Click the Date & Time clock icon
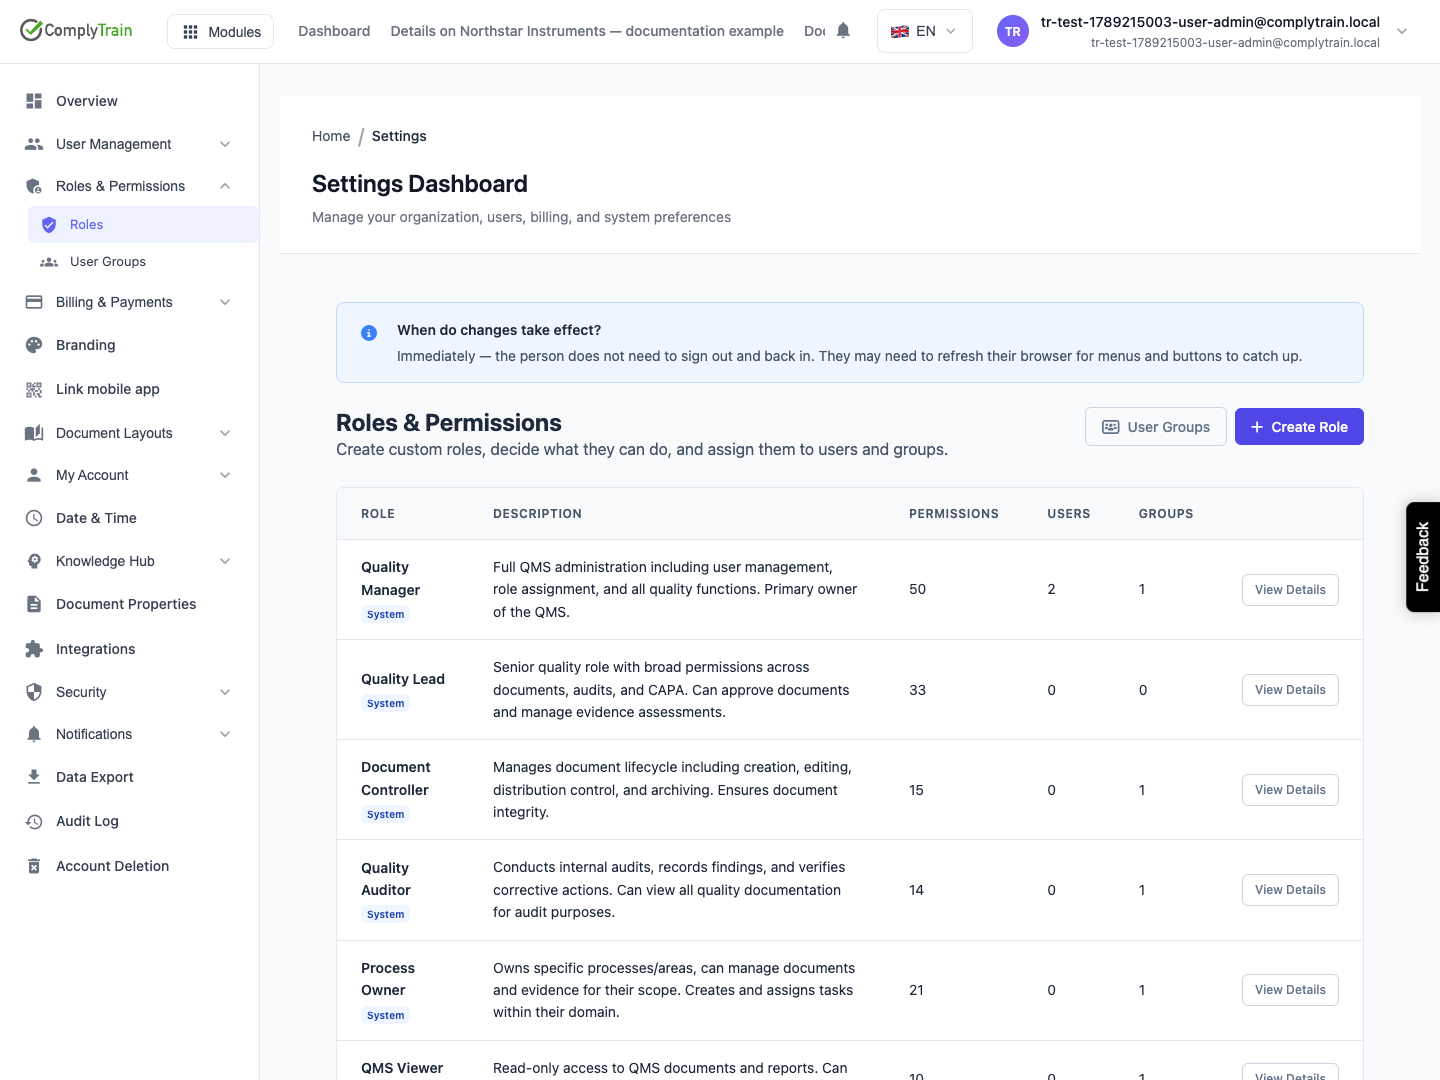 point(34,518)
